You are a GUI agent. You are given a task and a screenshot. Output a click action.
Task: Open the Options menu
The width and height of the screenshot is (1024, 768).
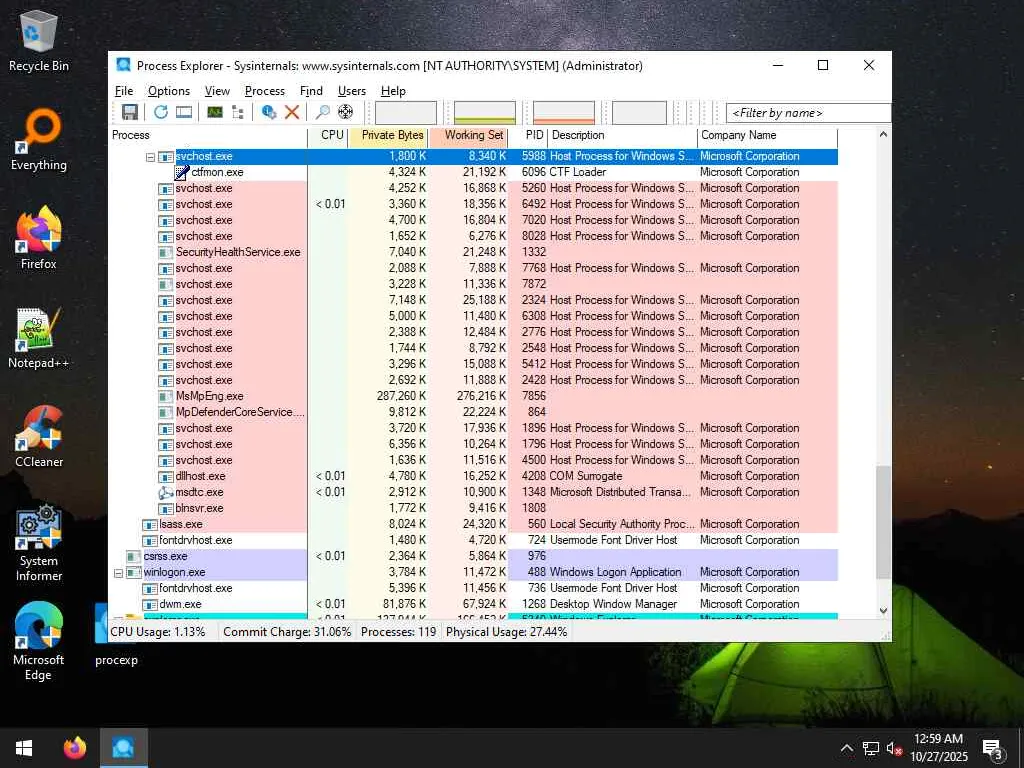point(168,91)
